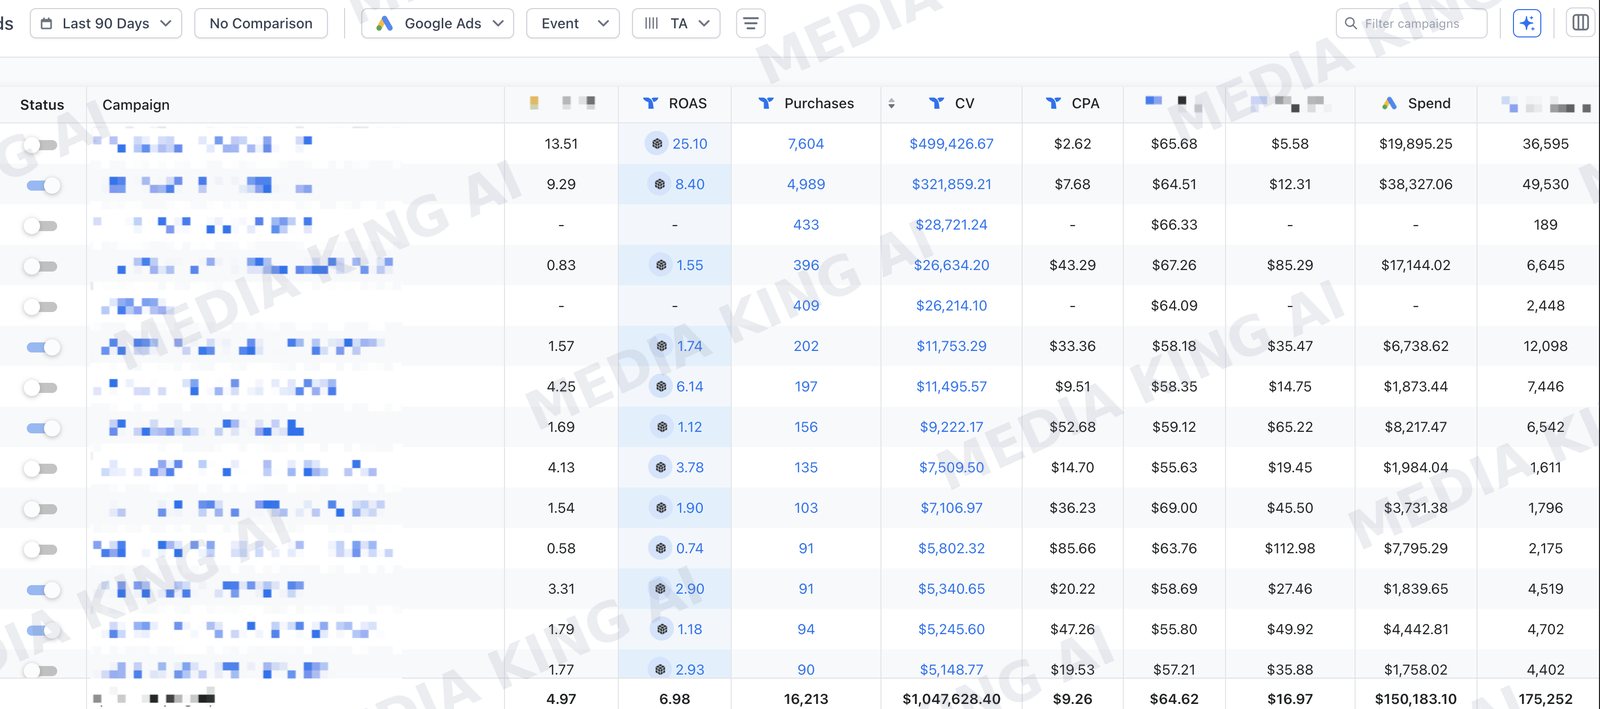The height and width of the screenshot is (709, 1600).
Task: Enable status toggle for the 103 purchases row
Action: pos(40,509)
